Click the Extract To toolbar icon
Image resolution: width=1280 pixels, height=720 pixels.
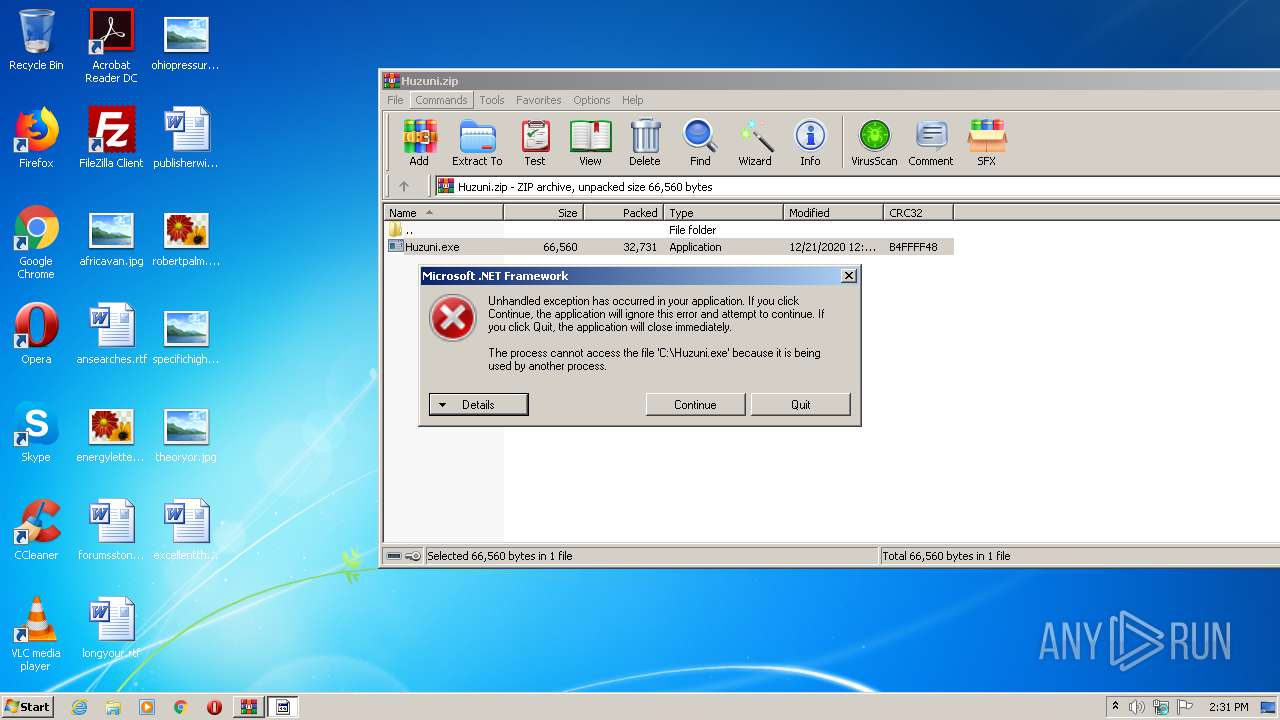pyautogui.click(x=477, y=142)
